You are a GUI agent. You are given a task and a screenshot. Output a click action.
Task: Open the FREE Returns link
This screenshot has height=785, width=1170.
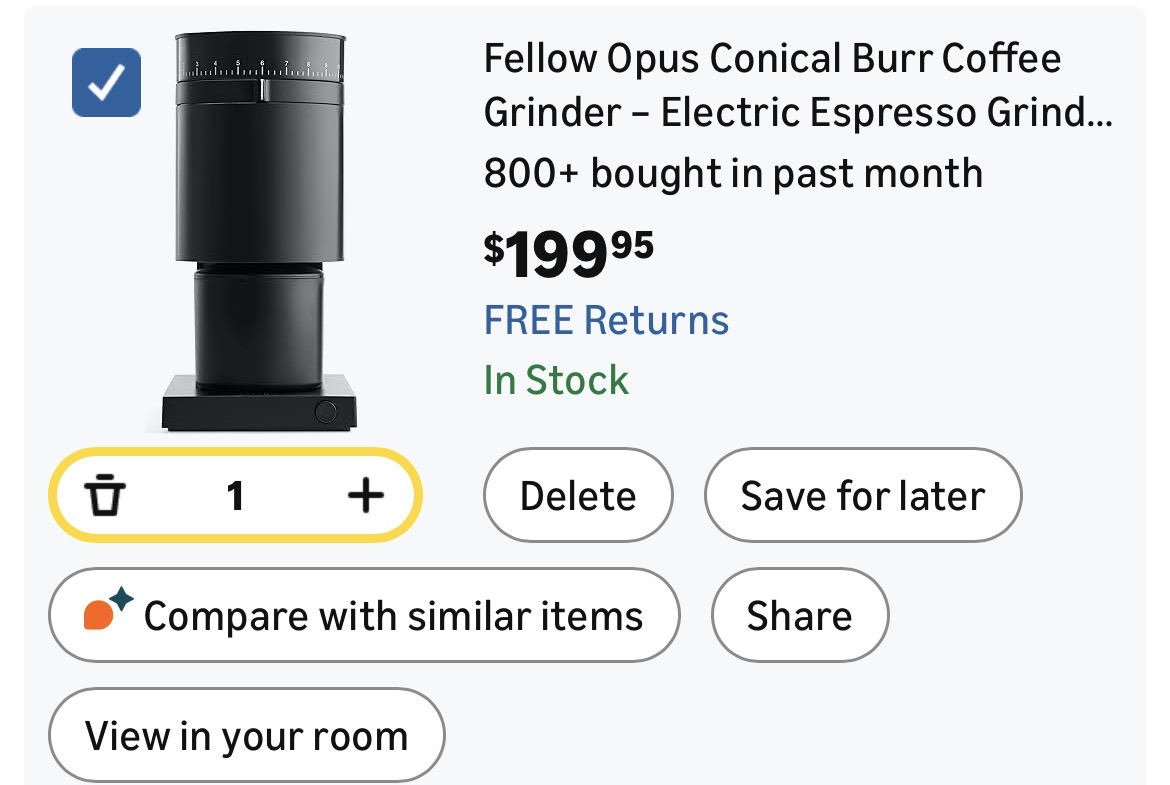click(606, 321)
